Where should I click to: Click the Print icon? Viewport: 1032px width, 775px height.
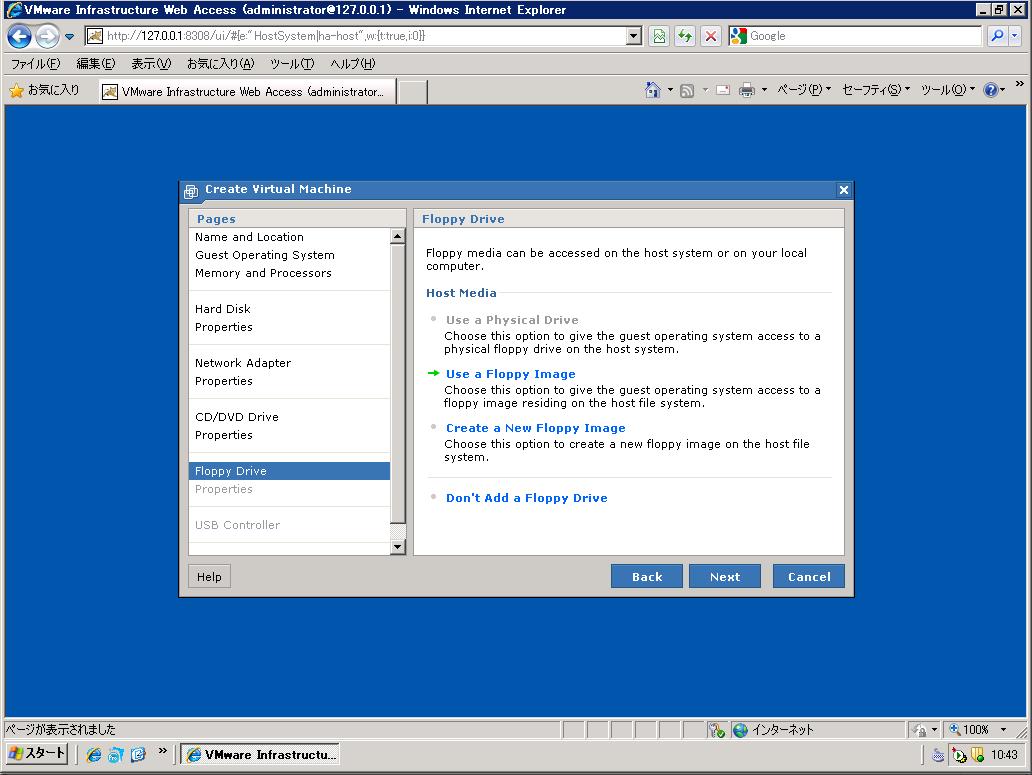click(746, 91)
